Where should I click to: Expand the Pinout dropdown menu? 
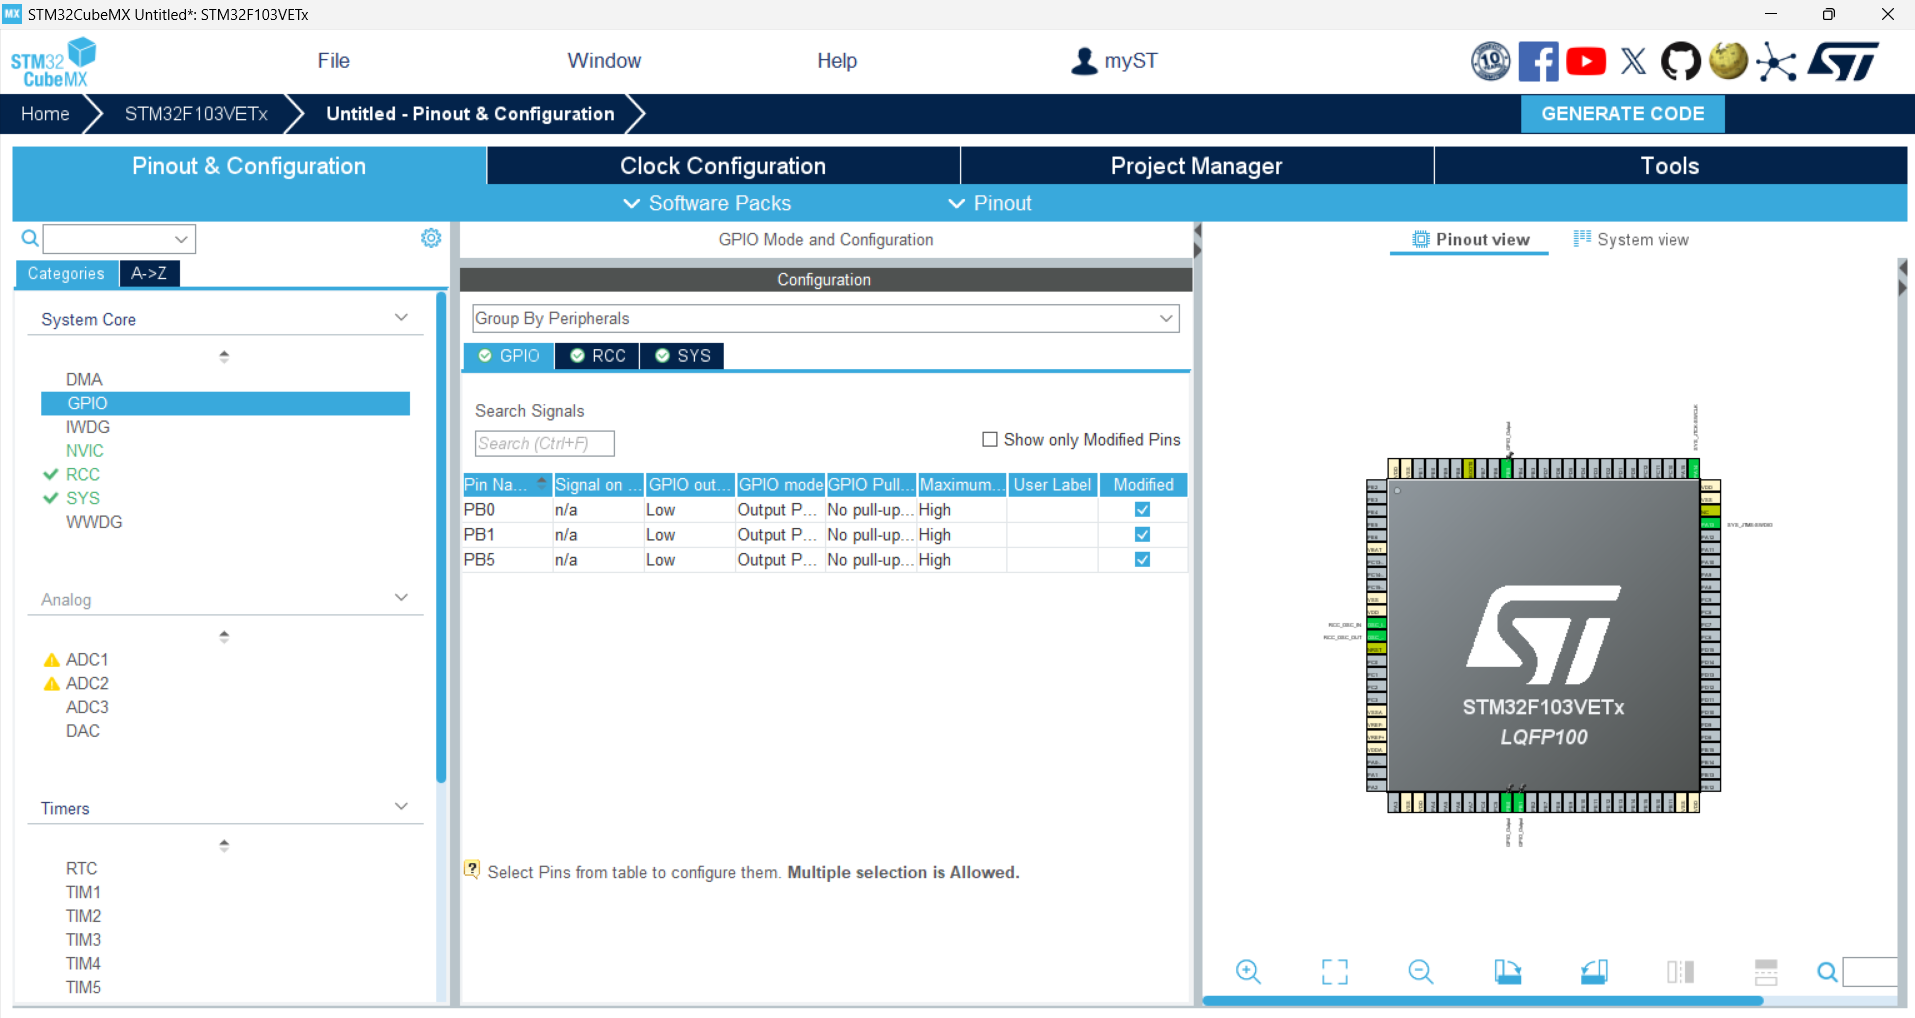(989, 203)
